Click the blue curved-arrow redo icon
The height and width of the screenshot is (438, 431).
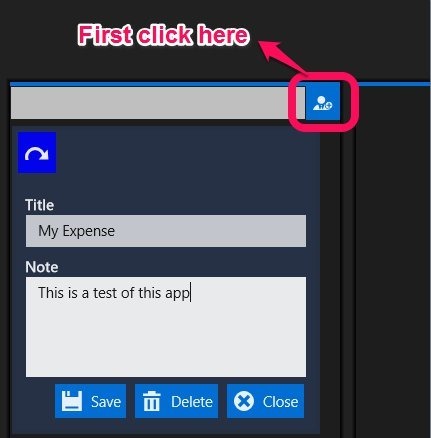[37, 153]
